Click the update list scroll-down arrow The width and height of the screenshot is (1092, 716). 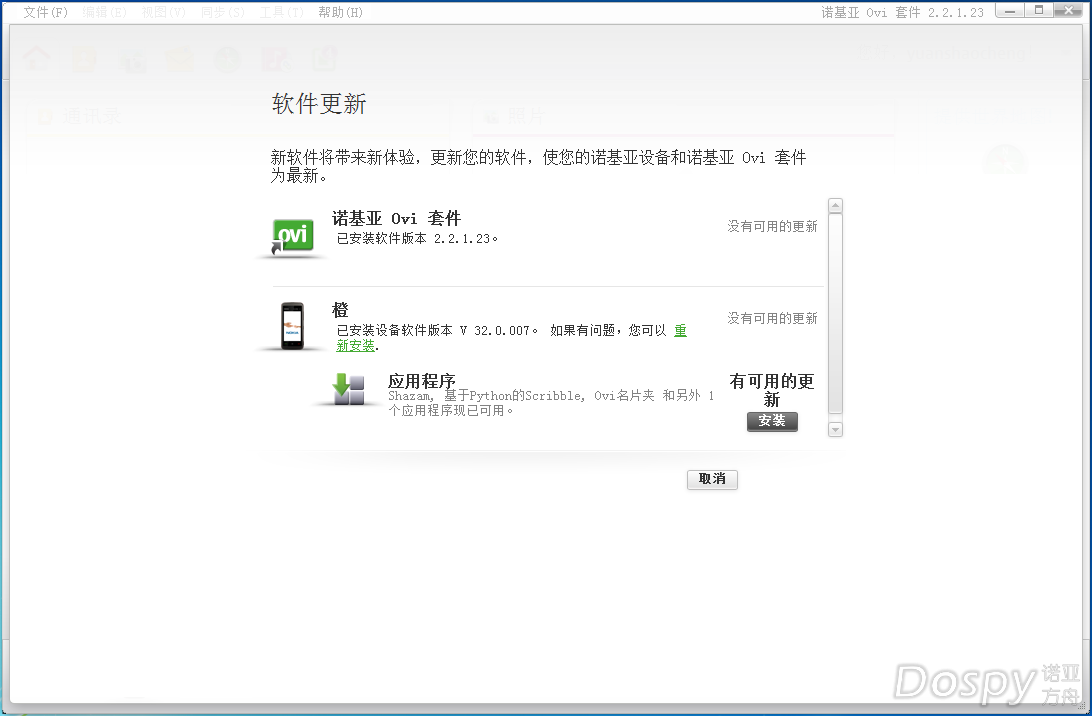pos(835,430)
